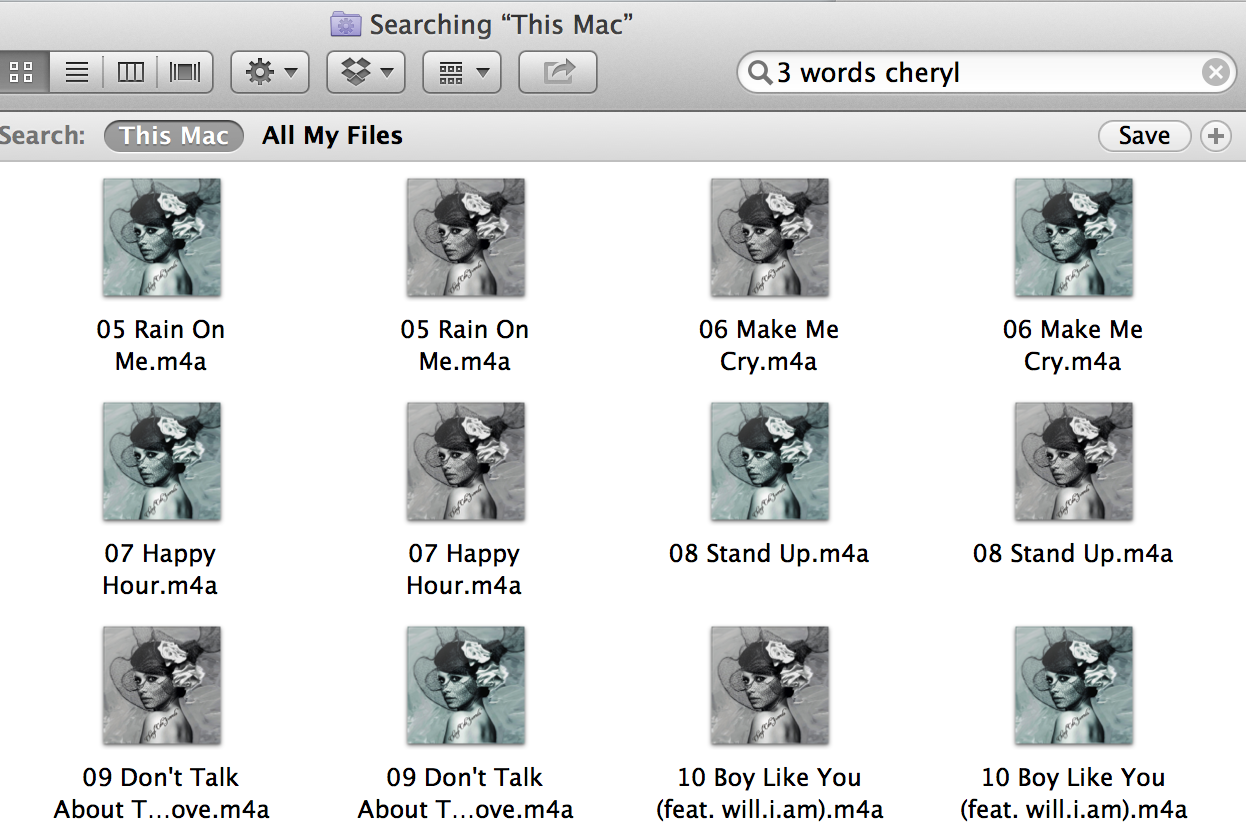Click the second '05 Rain On Me.m4a' file name
This screenshot has height=826, width=1246.
pos(465,345)
